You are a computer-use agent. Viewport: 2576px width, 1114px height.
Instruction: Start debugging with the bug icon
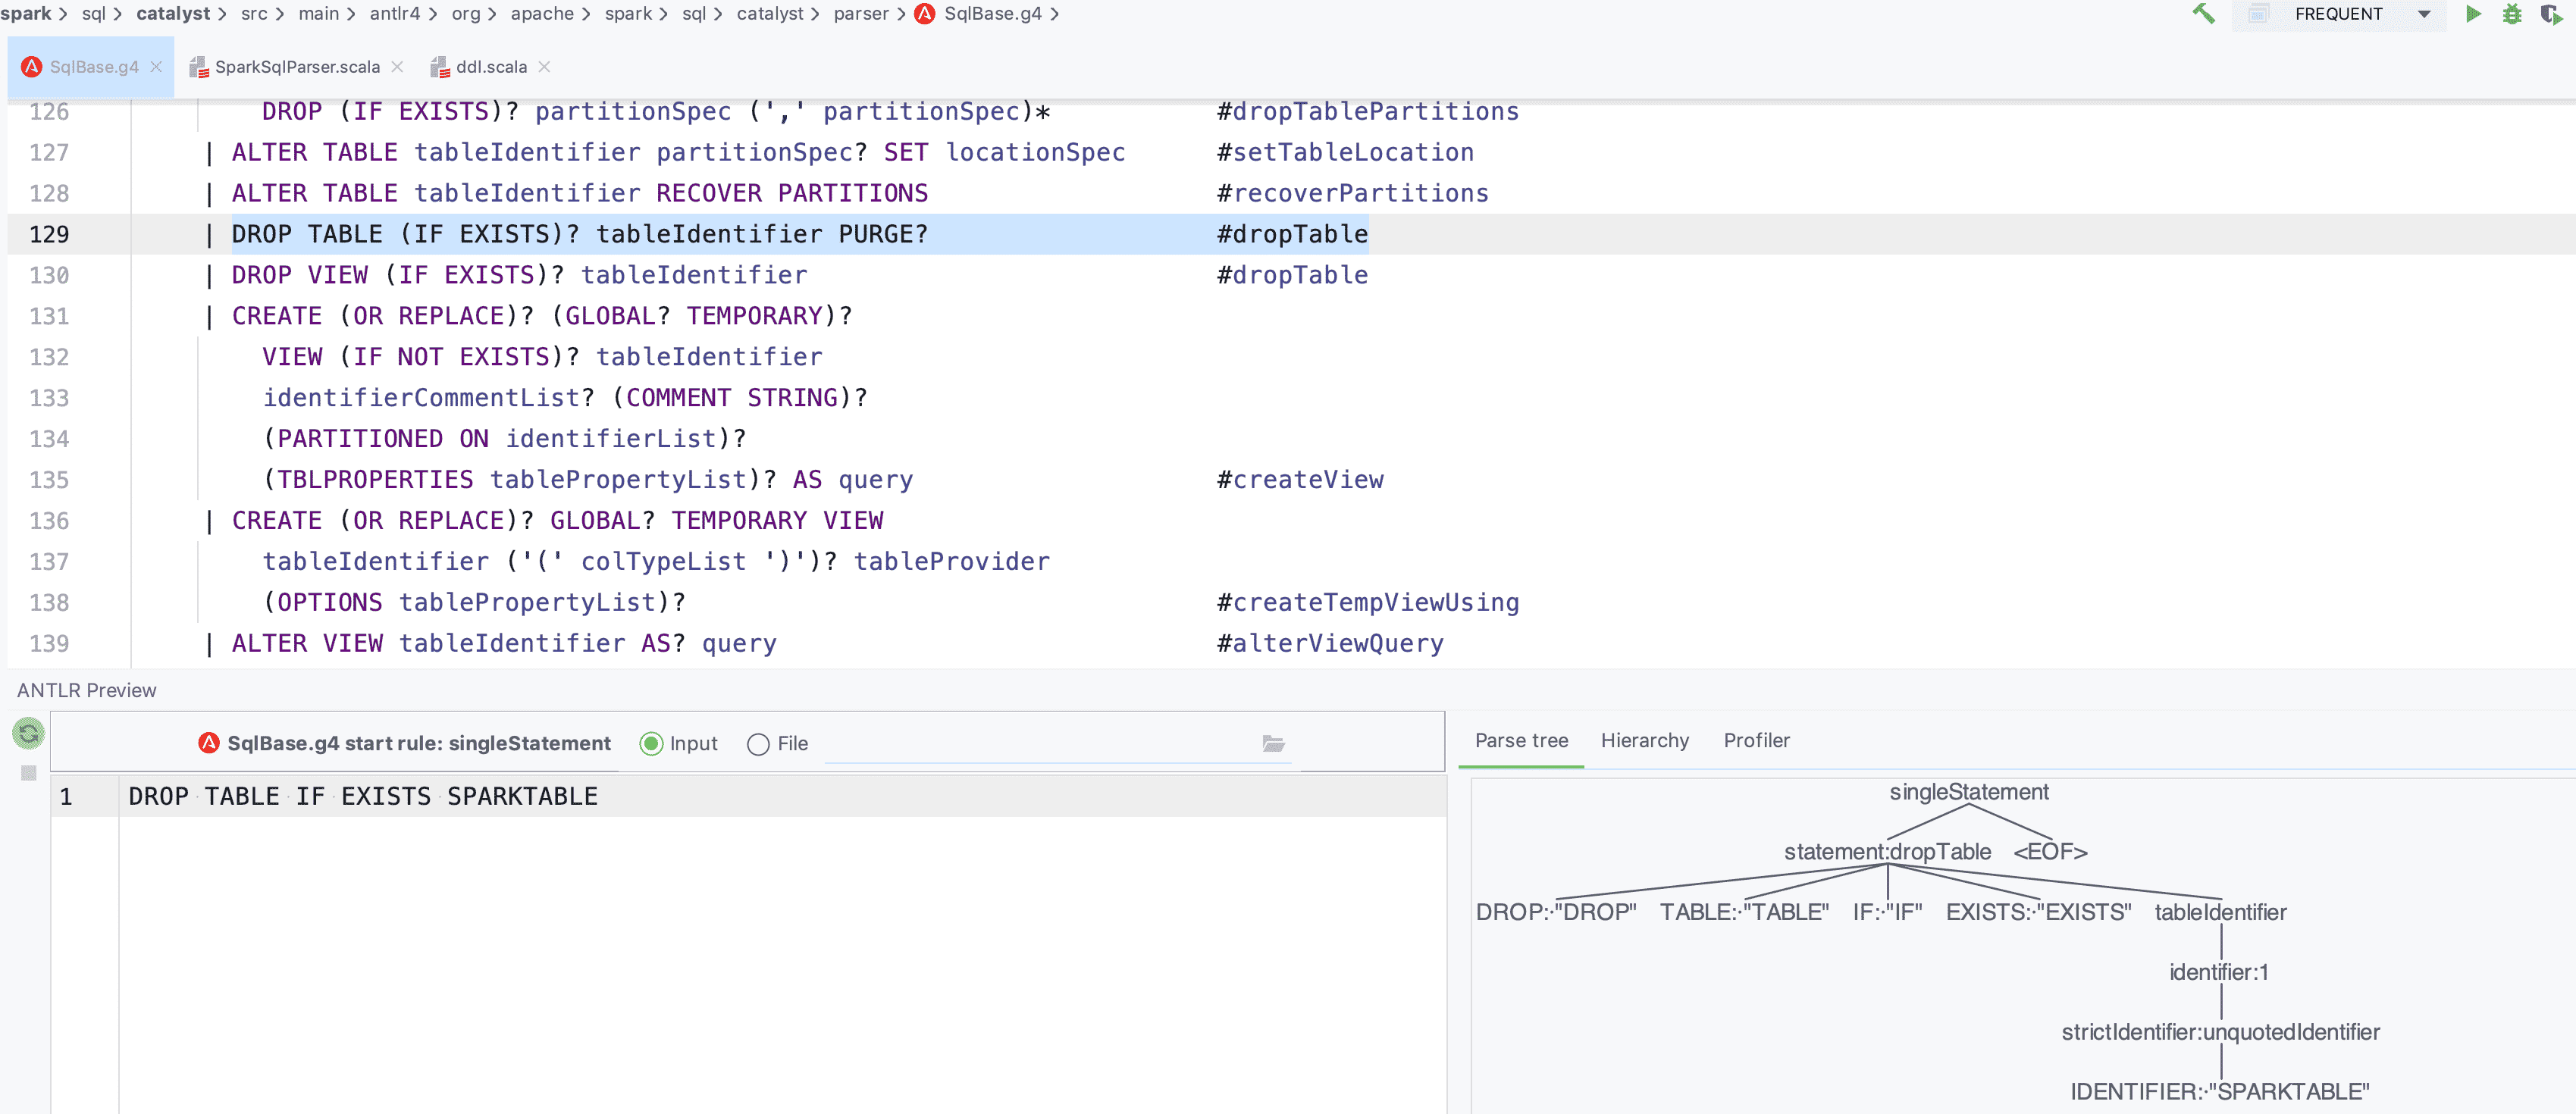pyautogui.click(x=2512, y=14)
